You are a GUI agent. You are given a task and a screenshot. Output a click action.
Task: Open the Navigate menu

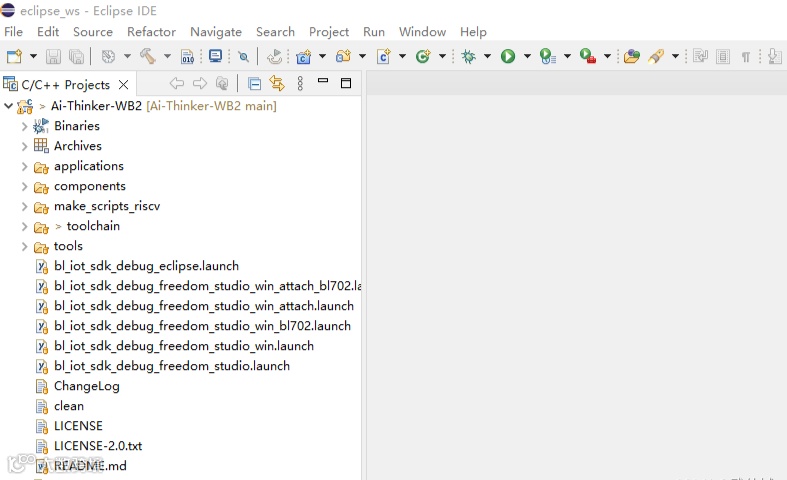216,32
